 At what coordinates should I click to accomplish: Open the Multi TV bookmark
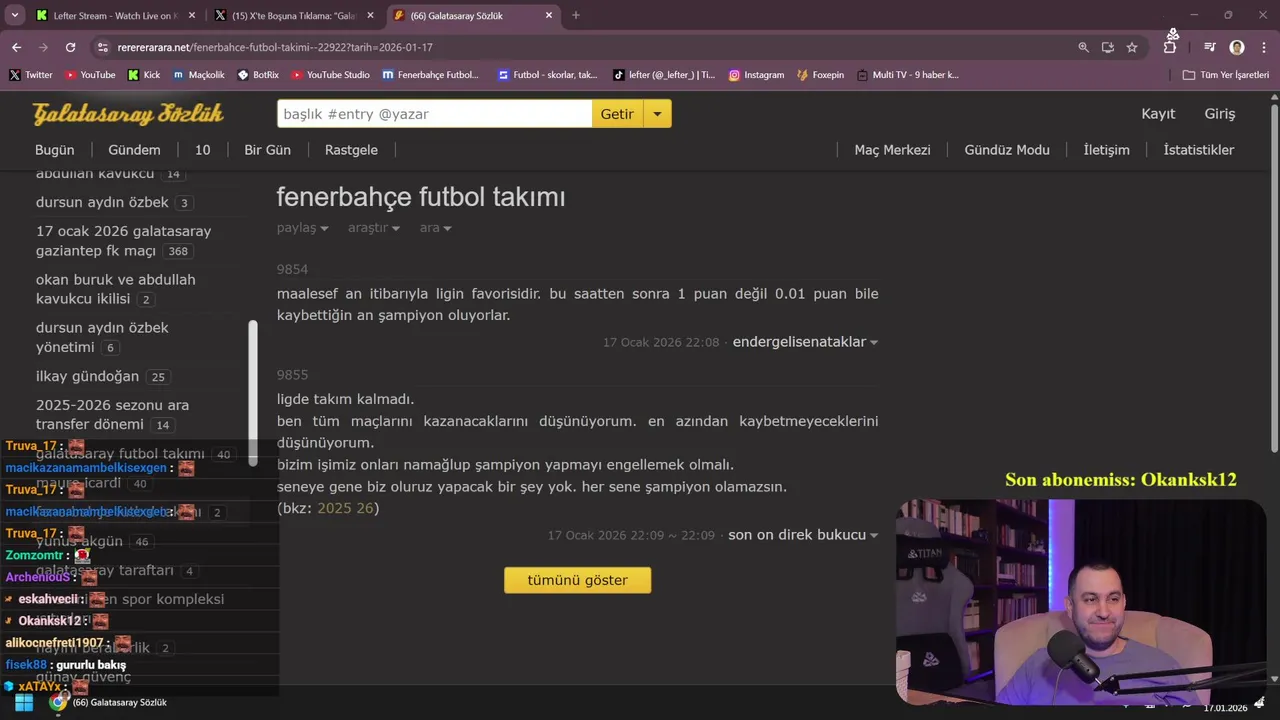908,75
